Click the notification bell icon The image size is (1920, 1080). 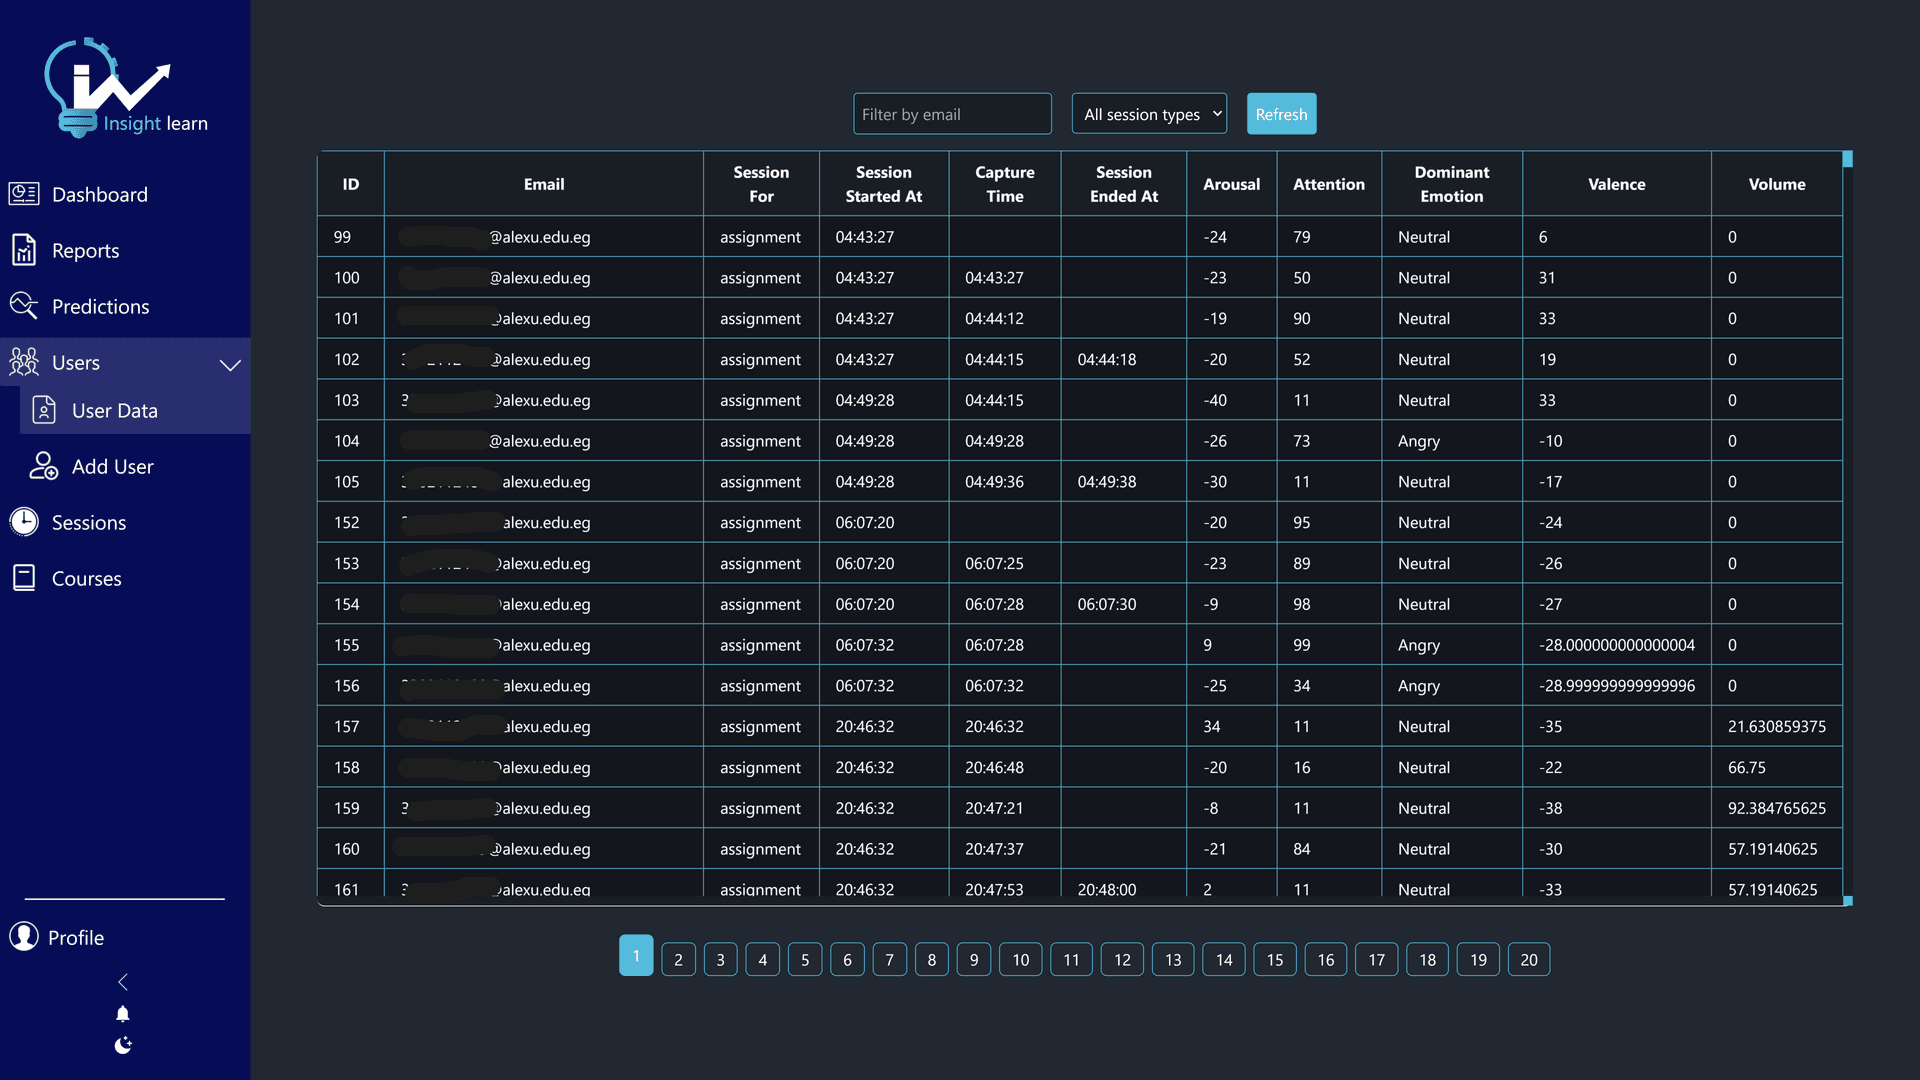coord(123,1013)
